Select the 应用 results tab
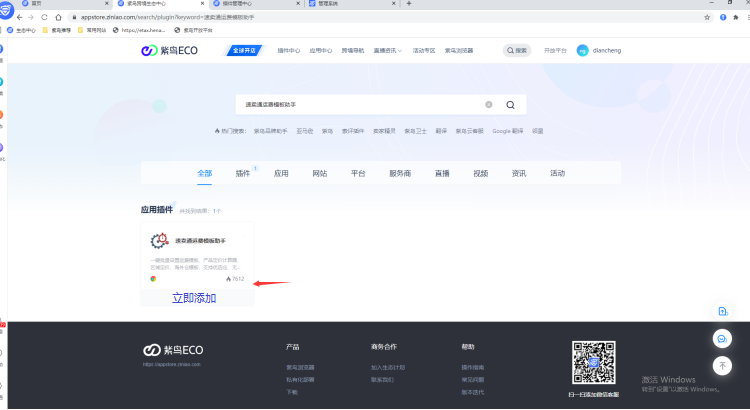 [x=281, y=173]
